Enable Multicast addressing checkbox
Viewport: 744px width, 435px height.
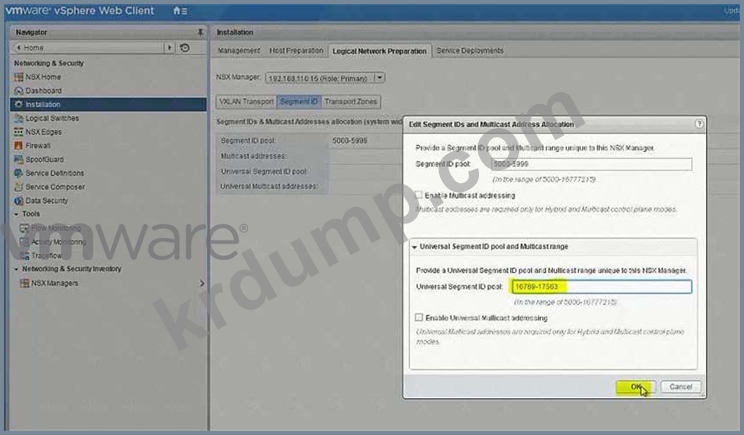click(x=418, y=195)
